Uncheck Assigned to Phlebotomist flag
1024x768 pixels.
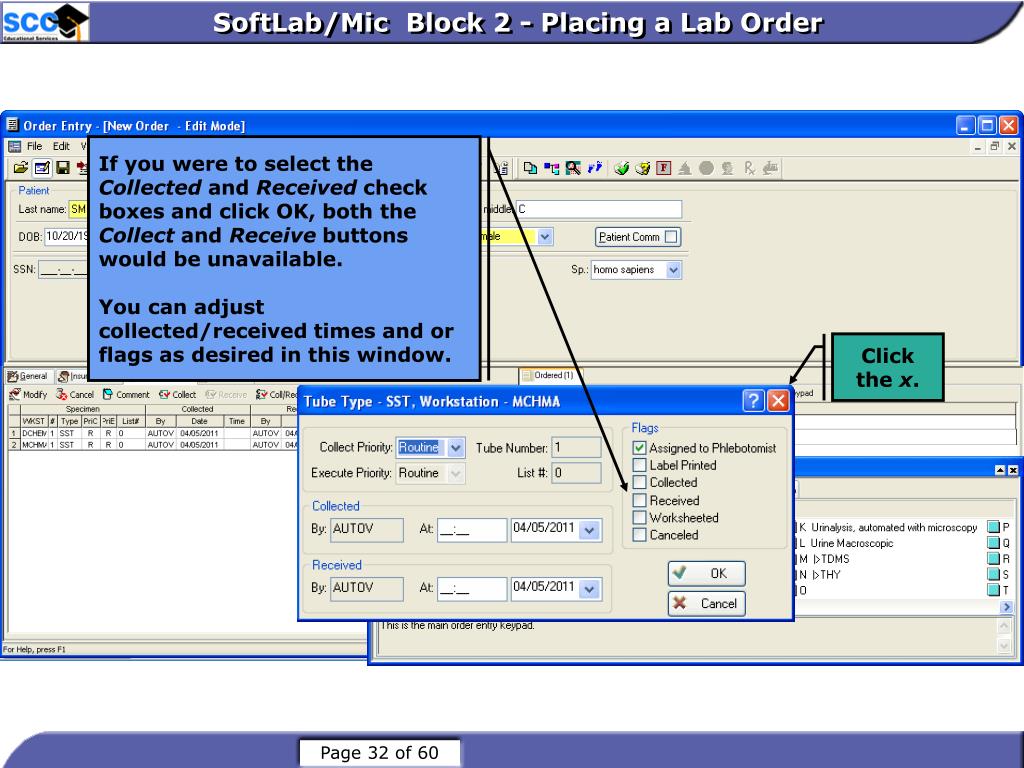click(x=639, y=448)
